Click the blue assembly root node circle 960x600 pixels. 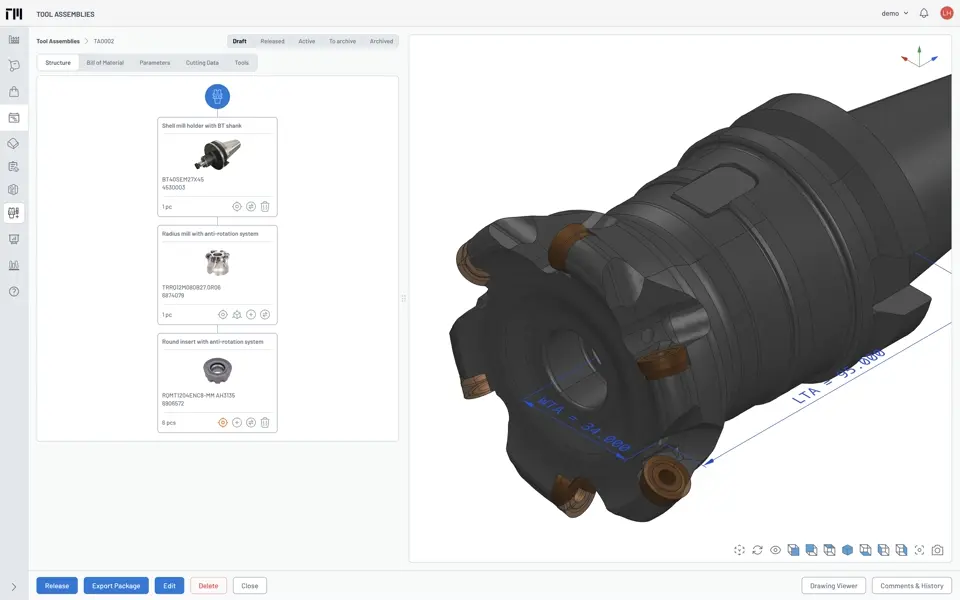pos(217,96)
